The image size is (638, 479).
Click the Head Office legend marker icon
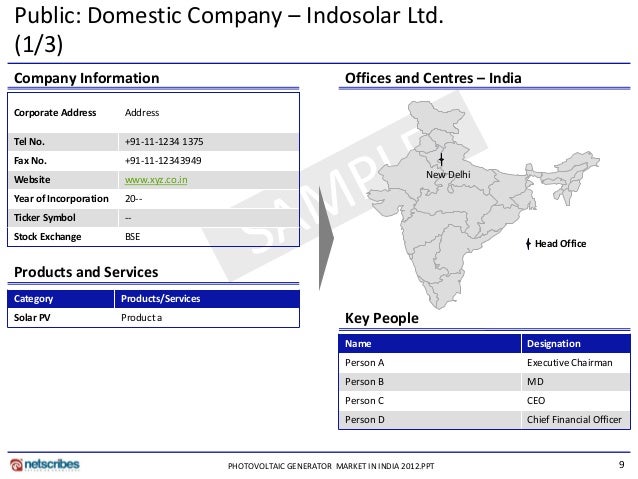pyautogui.click(x=528, y=244)
